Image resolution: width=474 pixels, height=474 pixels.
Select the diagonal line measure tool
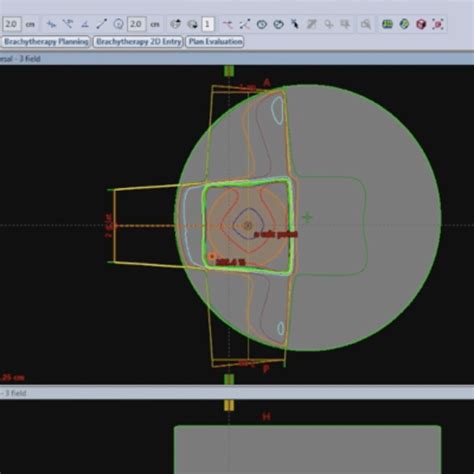[101, 24]
